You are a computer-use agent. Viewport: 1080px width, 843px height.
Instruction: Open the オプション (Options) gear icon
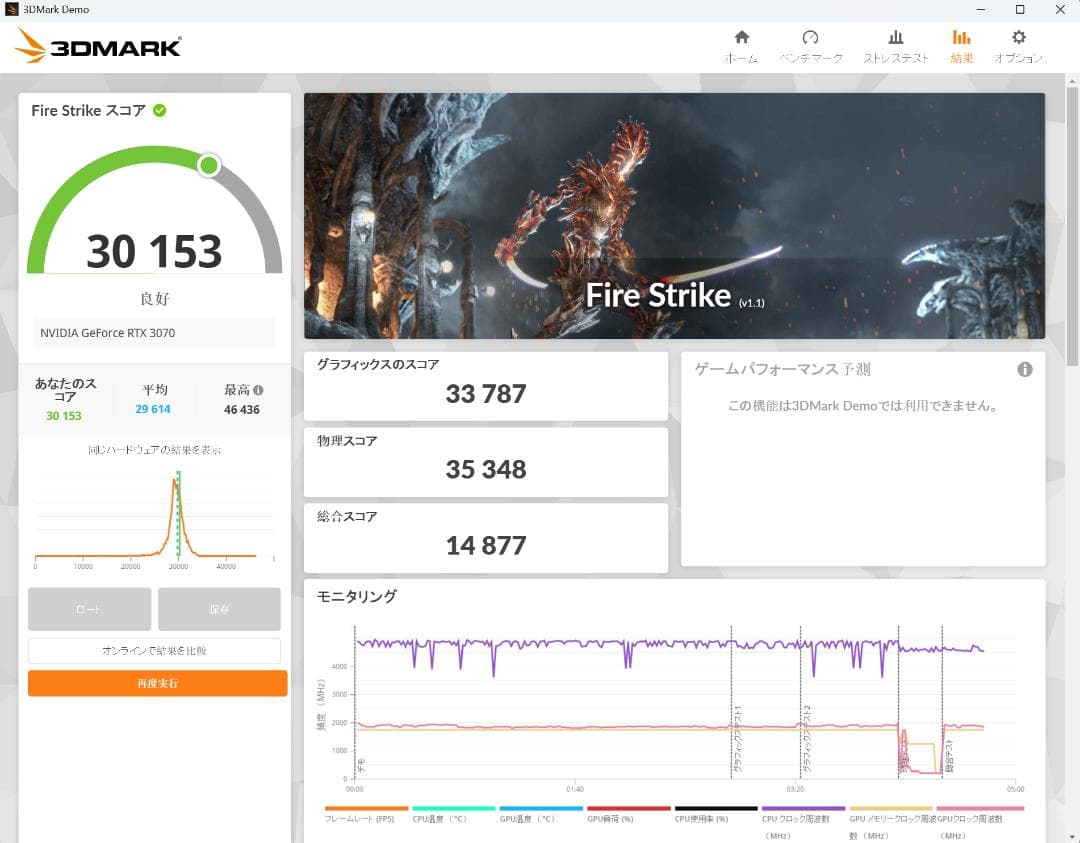coord(1018,38)
